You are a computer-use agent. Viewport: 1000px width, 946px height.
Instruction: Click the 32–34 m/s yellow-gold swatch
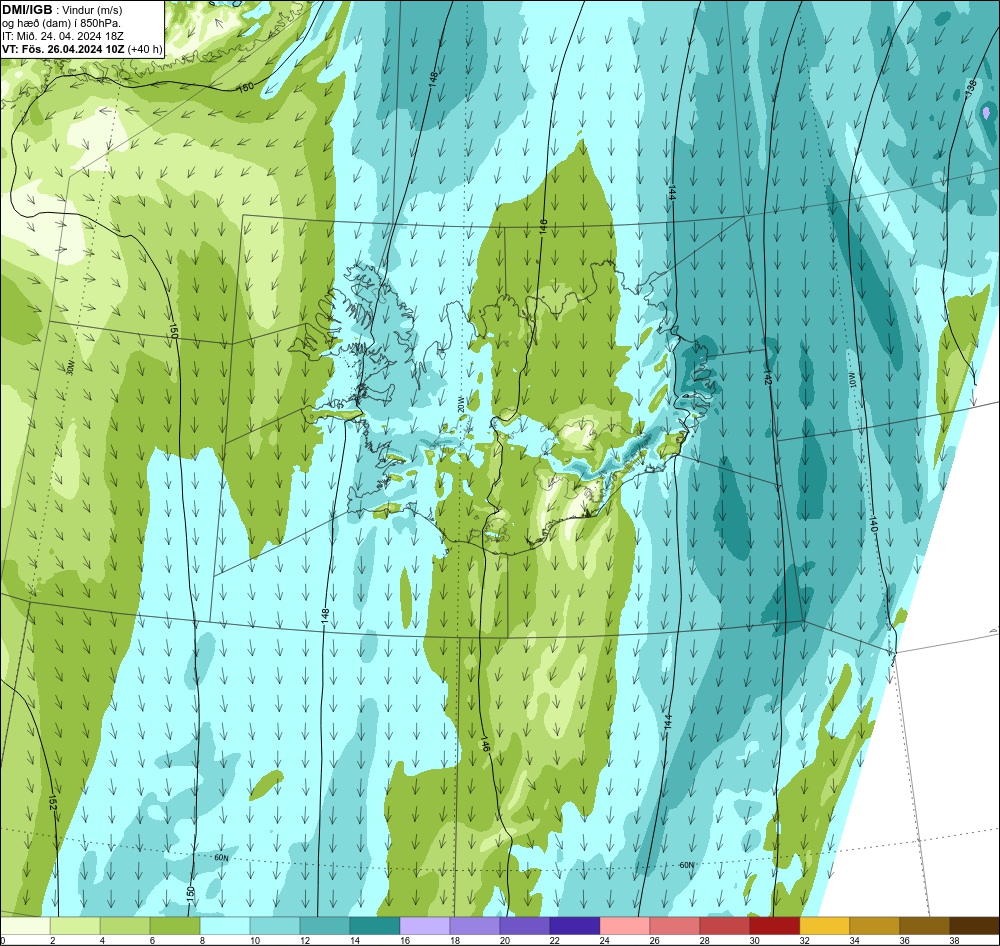825,926
